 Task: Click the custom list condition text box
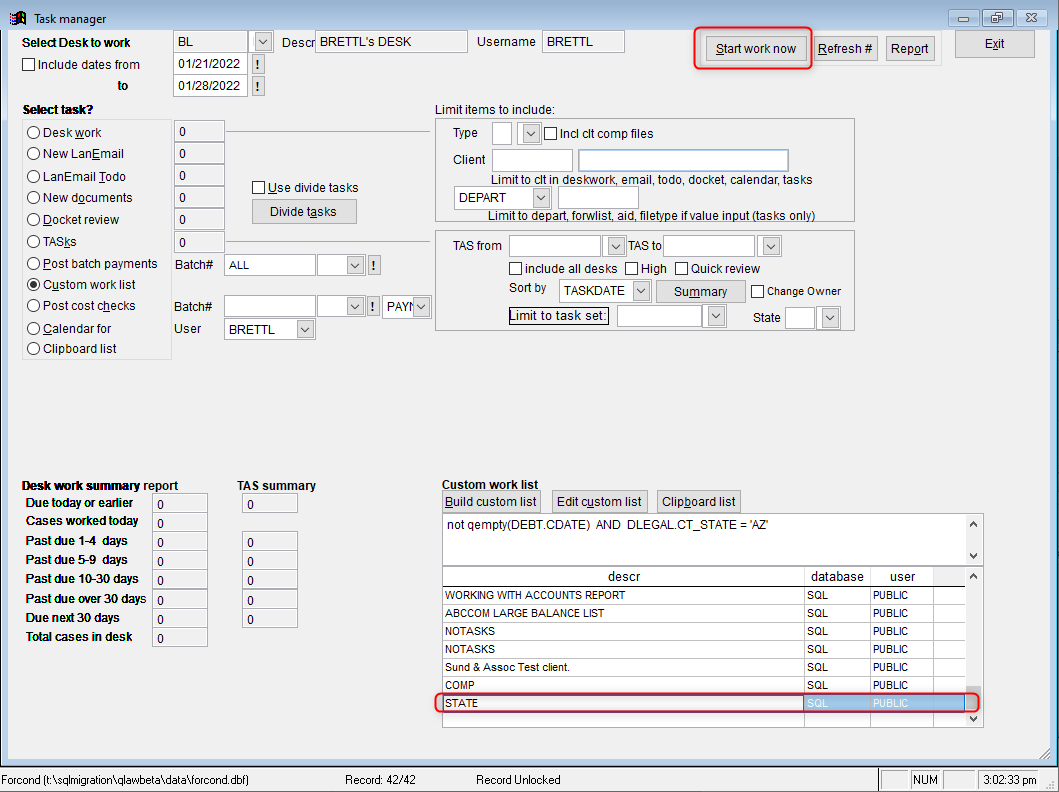pos(704,539)
